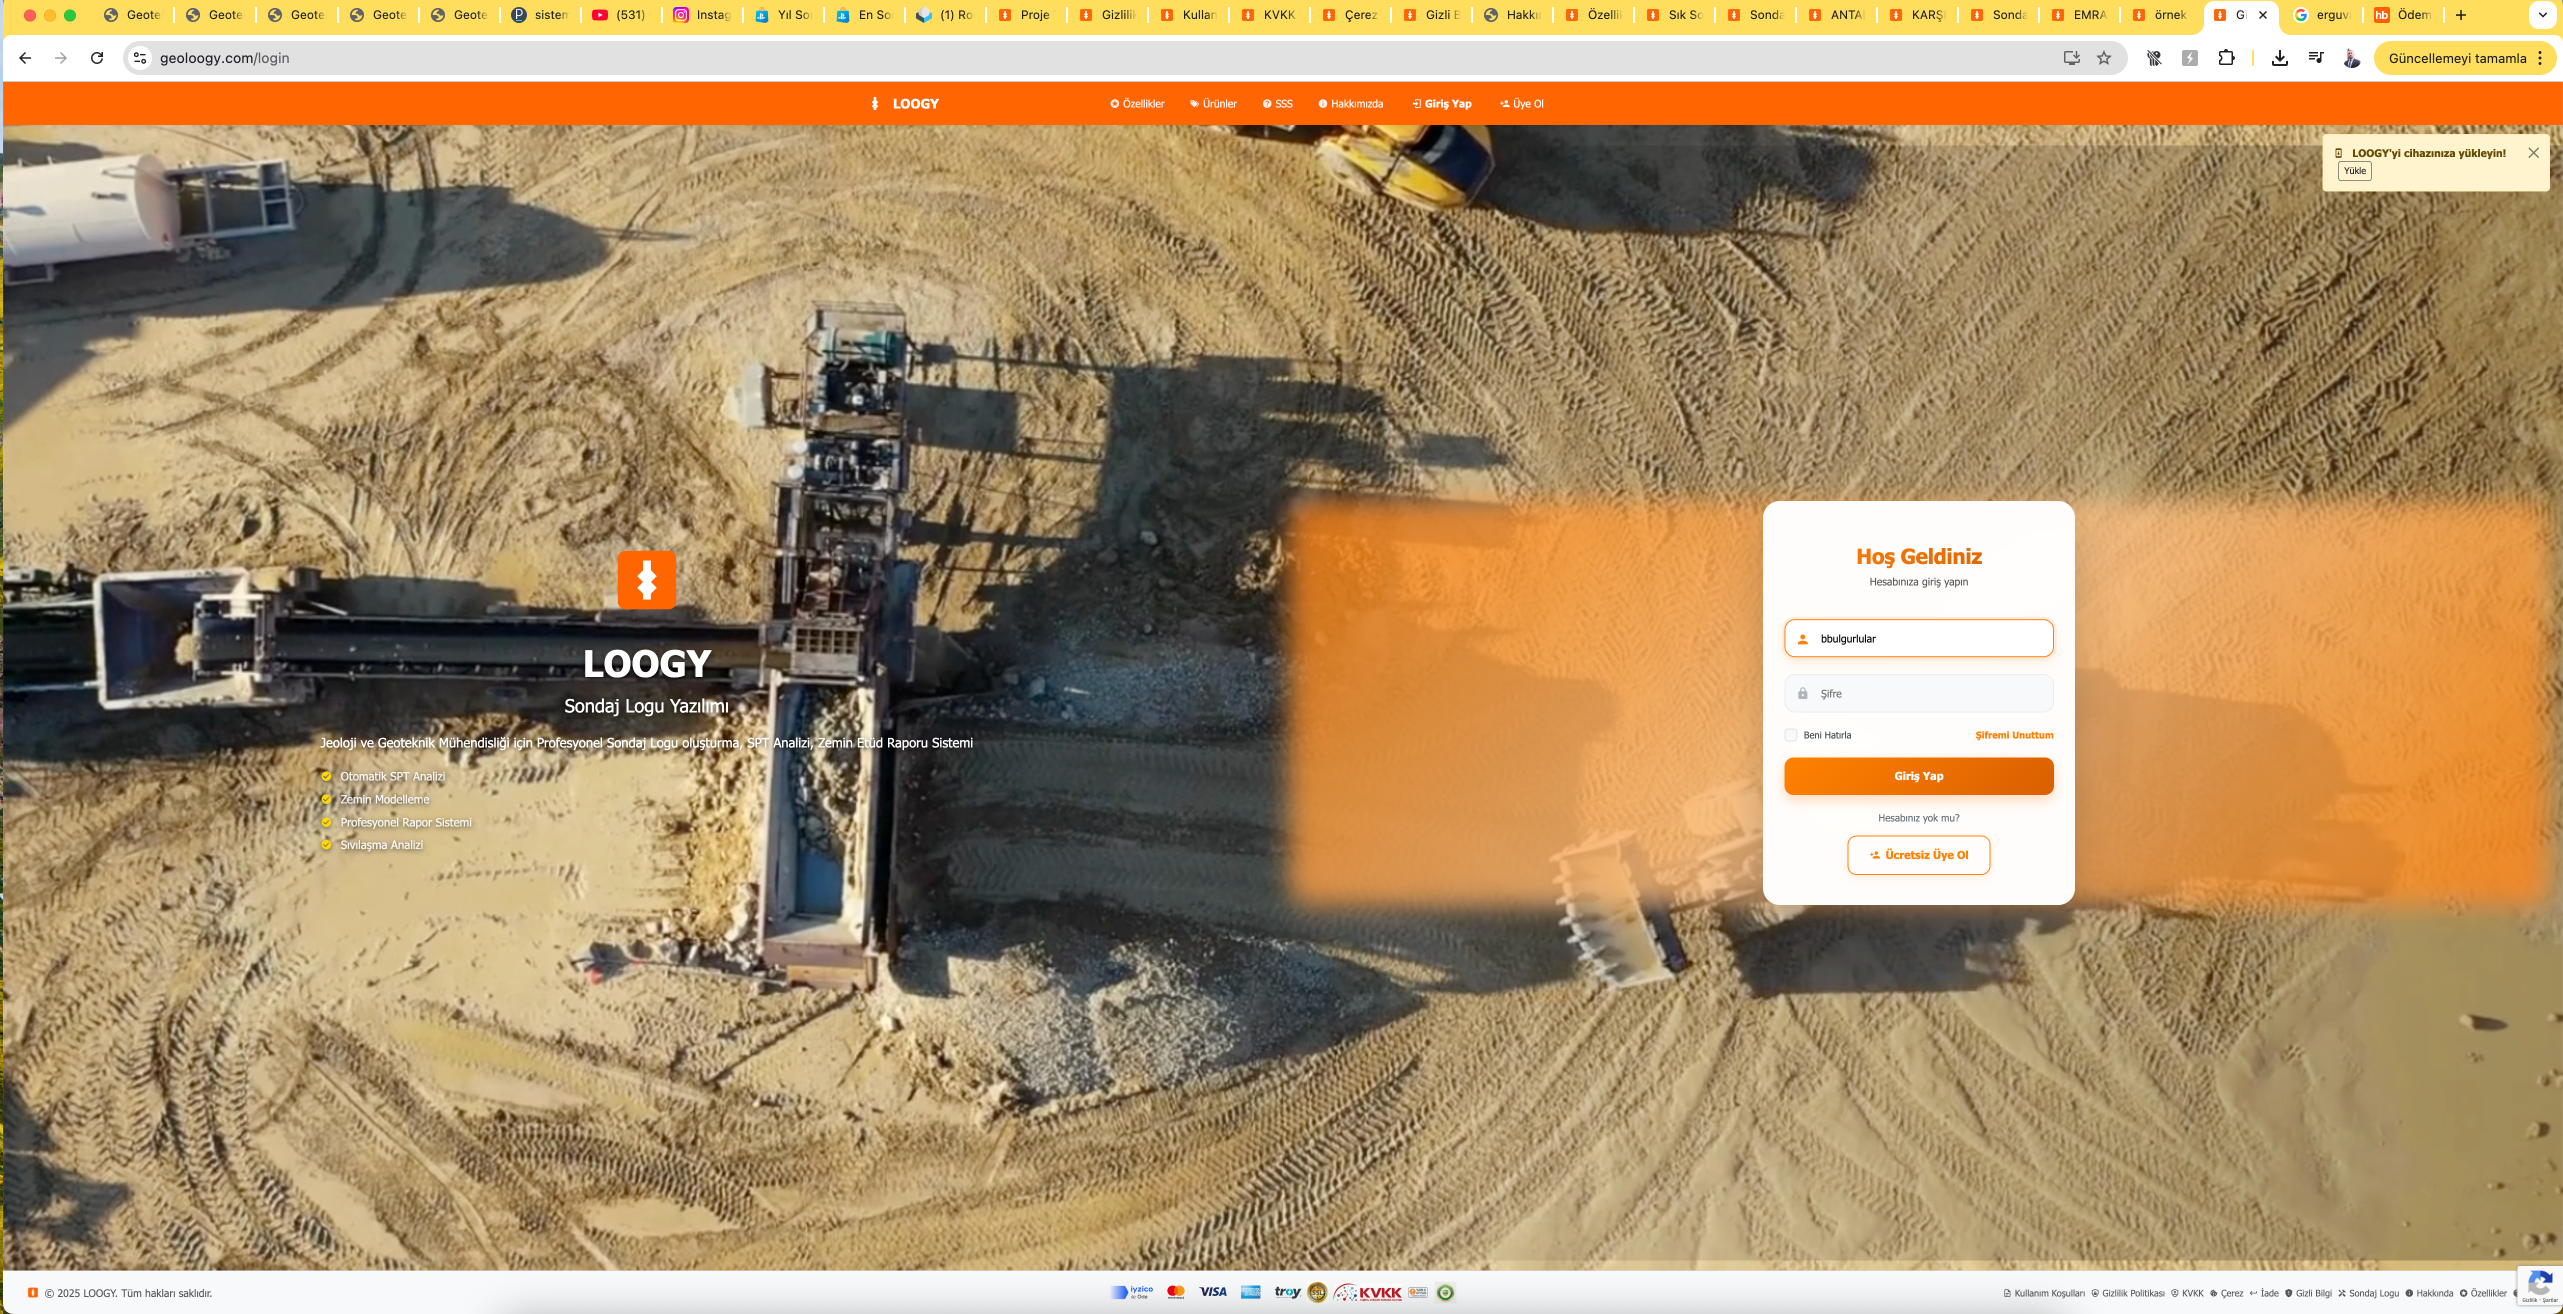Image resolution: width=2563 pixels, height=1314 pixels.
Task: Open the media controls icon in toolbar
Action: (x=2316, y=58)
